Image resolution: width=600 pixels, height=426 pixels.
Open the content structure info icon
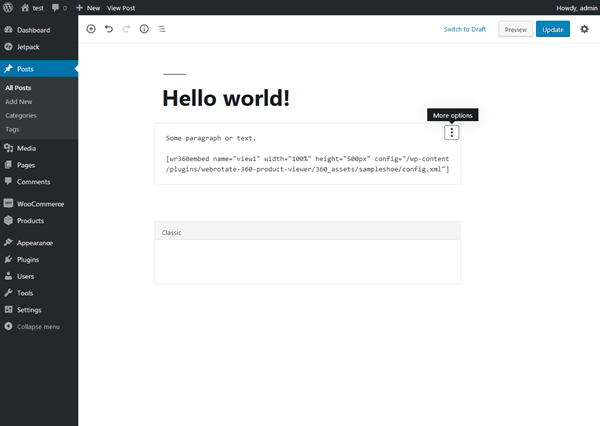tap(144, 29)
